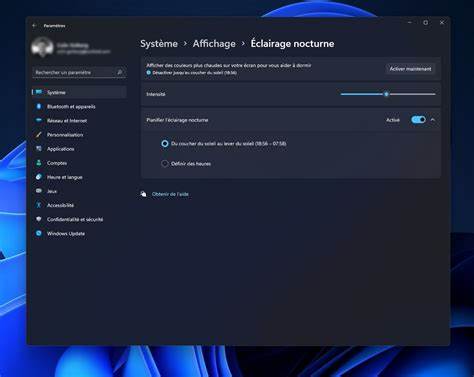The image size is (474, 377).
Task: Click the user account name text
Action: tap(73, 45)
